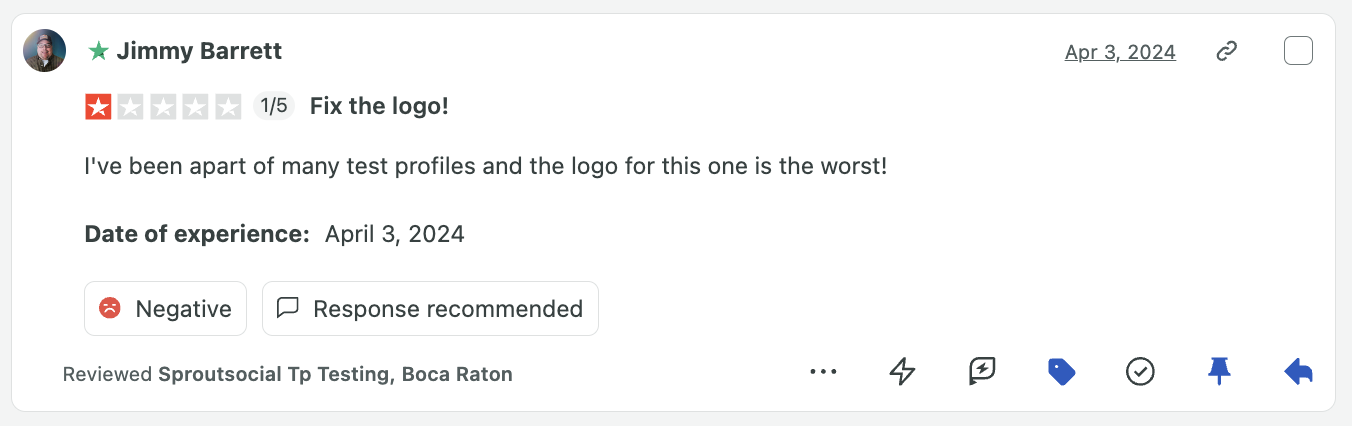Click Sproutsocial Tp Testing, Boca Raton profile
This screenshot has height=426, width=1352.
click(x=335, y=375)
